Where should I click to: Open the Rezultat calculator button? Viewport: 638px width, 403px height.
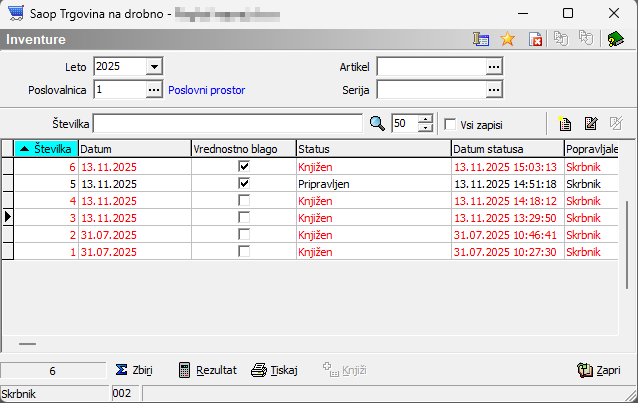tap(208, 370)
